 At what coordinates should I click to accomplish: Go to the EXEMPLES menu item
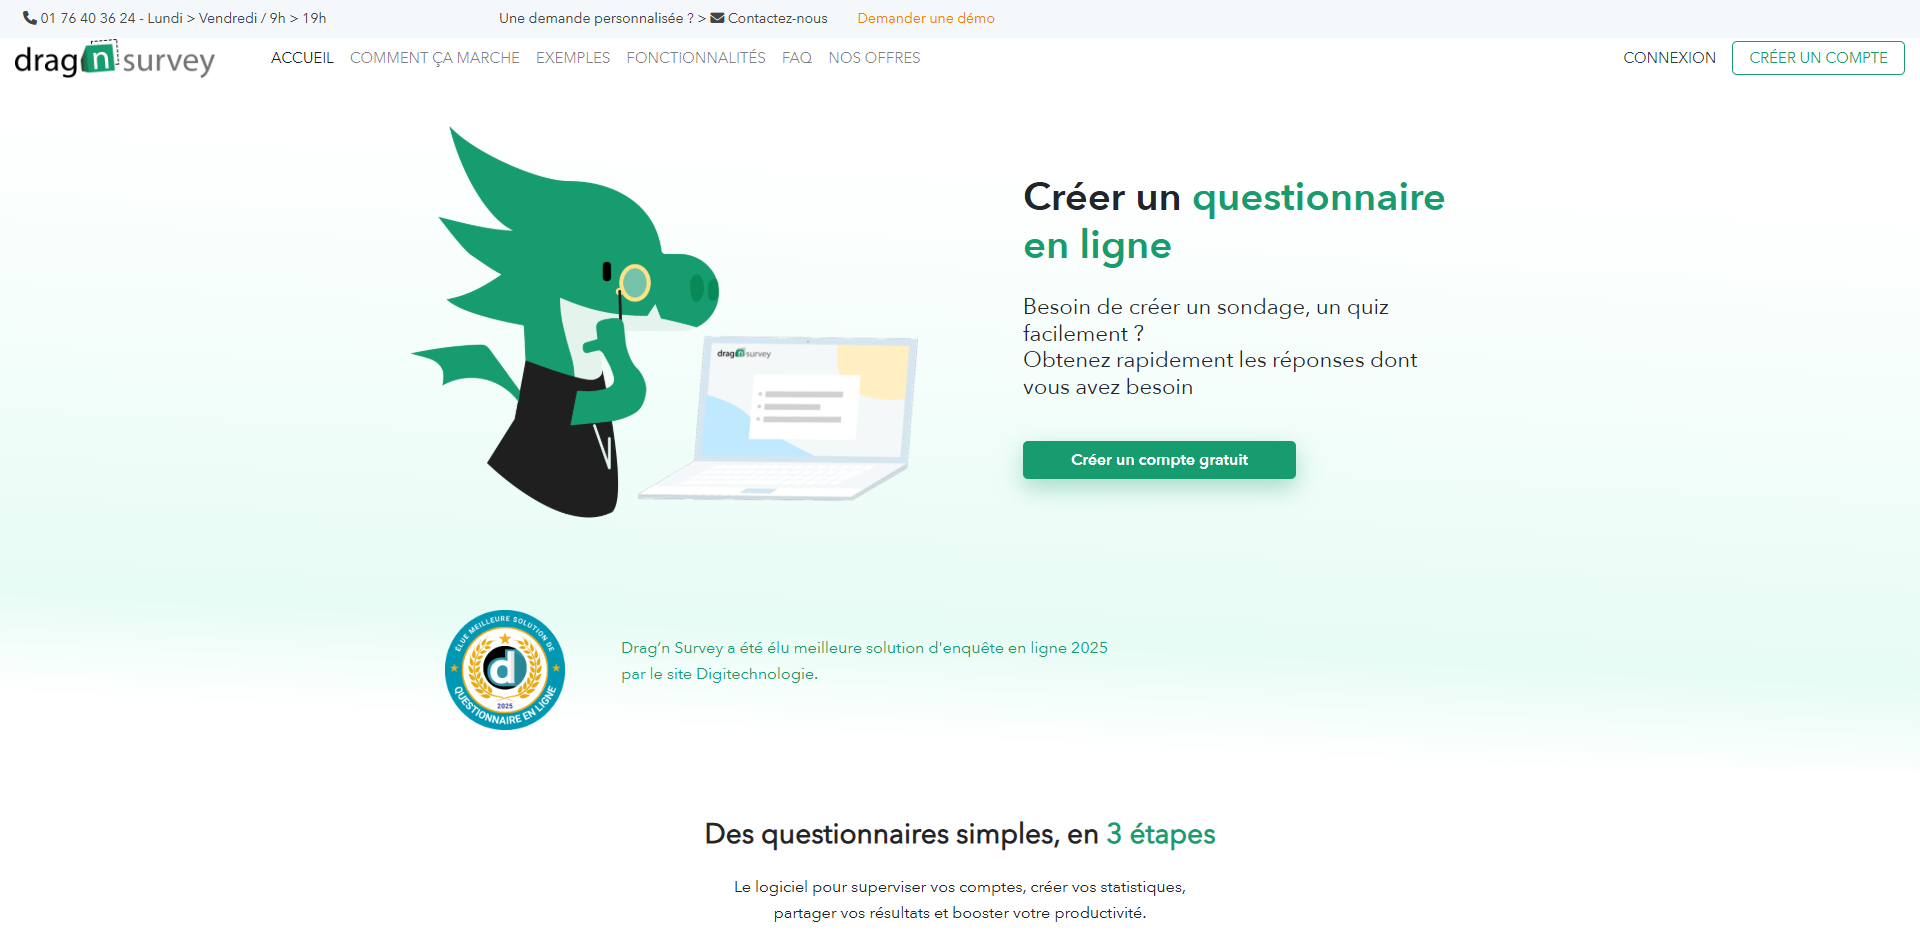click(x=573, y=58)
